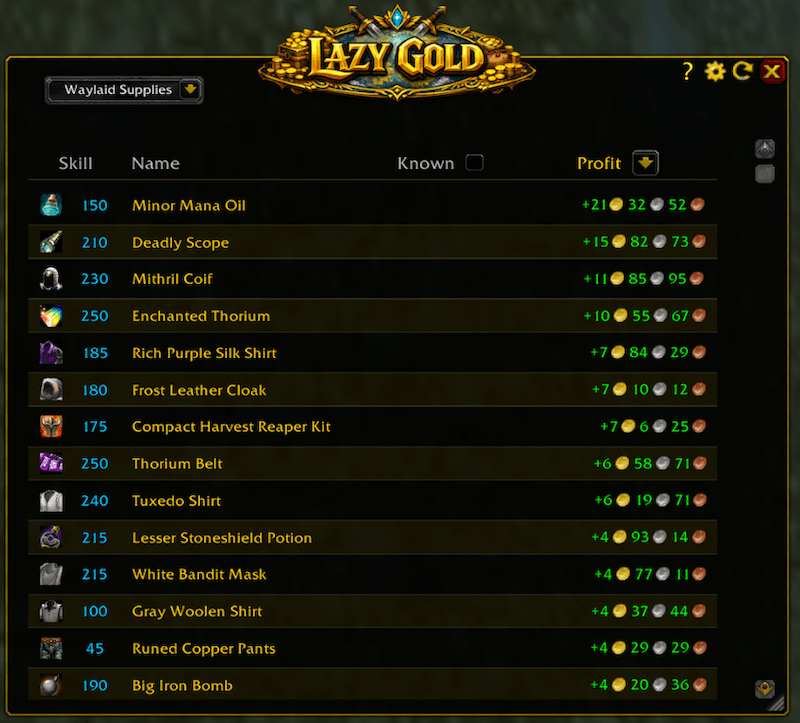Open settings via the gear icon
This screenshot has height=723, width=800.
[715, 71]
